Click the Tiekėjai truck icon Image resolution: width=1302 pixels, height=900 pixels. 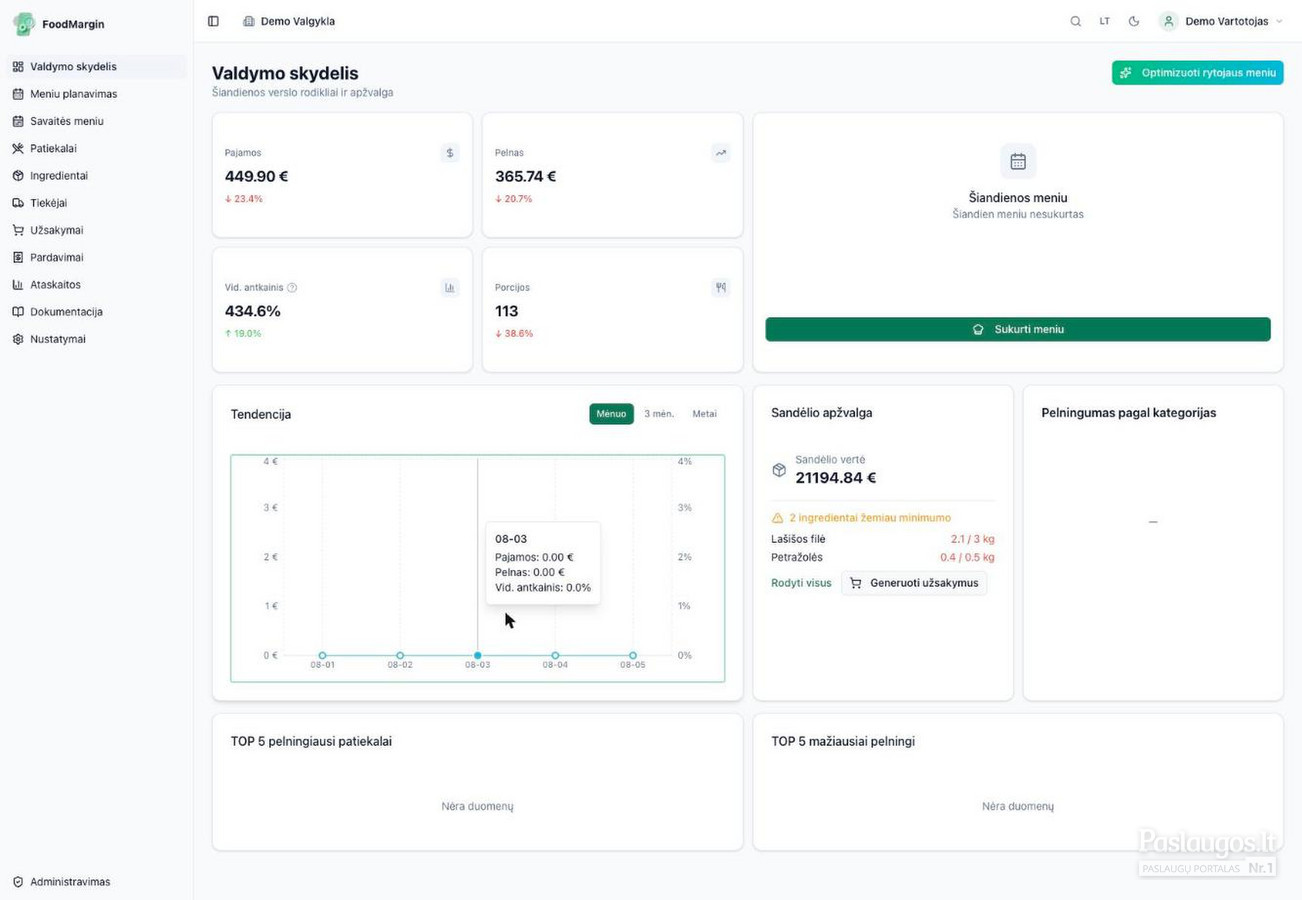pos(18,203)
